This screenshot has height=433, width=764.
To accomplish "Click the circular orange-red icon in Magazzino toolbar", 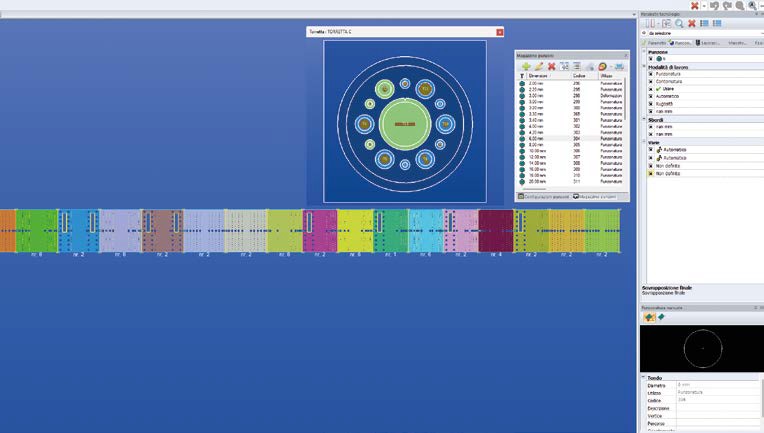I will click(603, 66).
